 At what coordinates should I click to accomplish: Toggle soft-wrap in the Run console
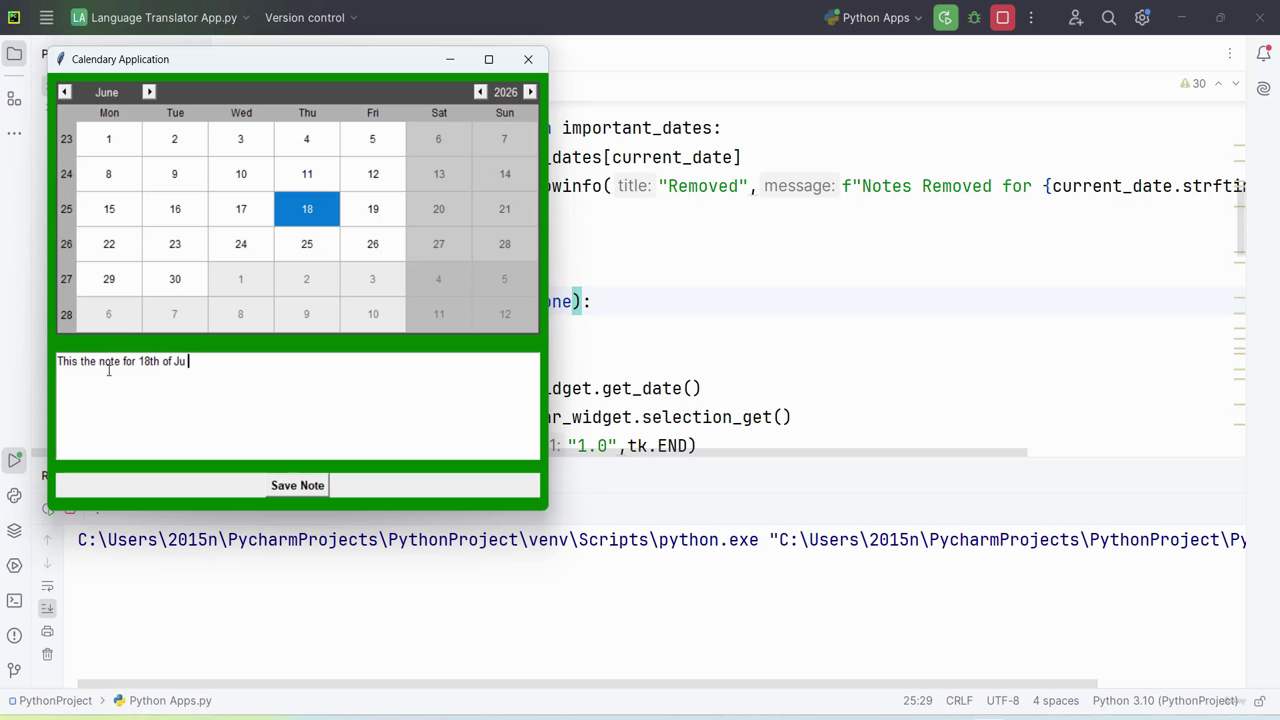[47, 585]
